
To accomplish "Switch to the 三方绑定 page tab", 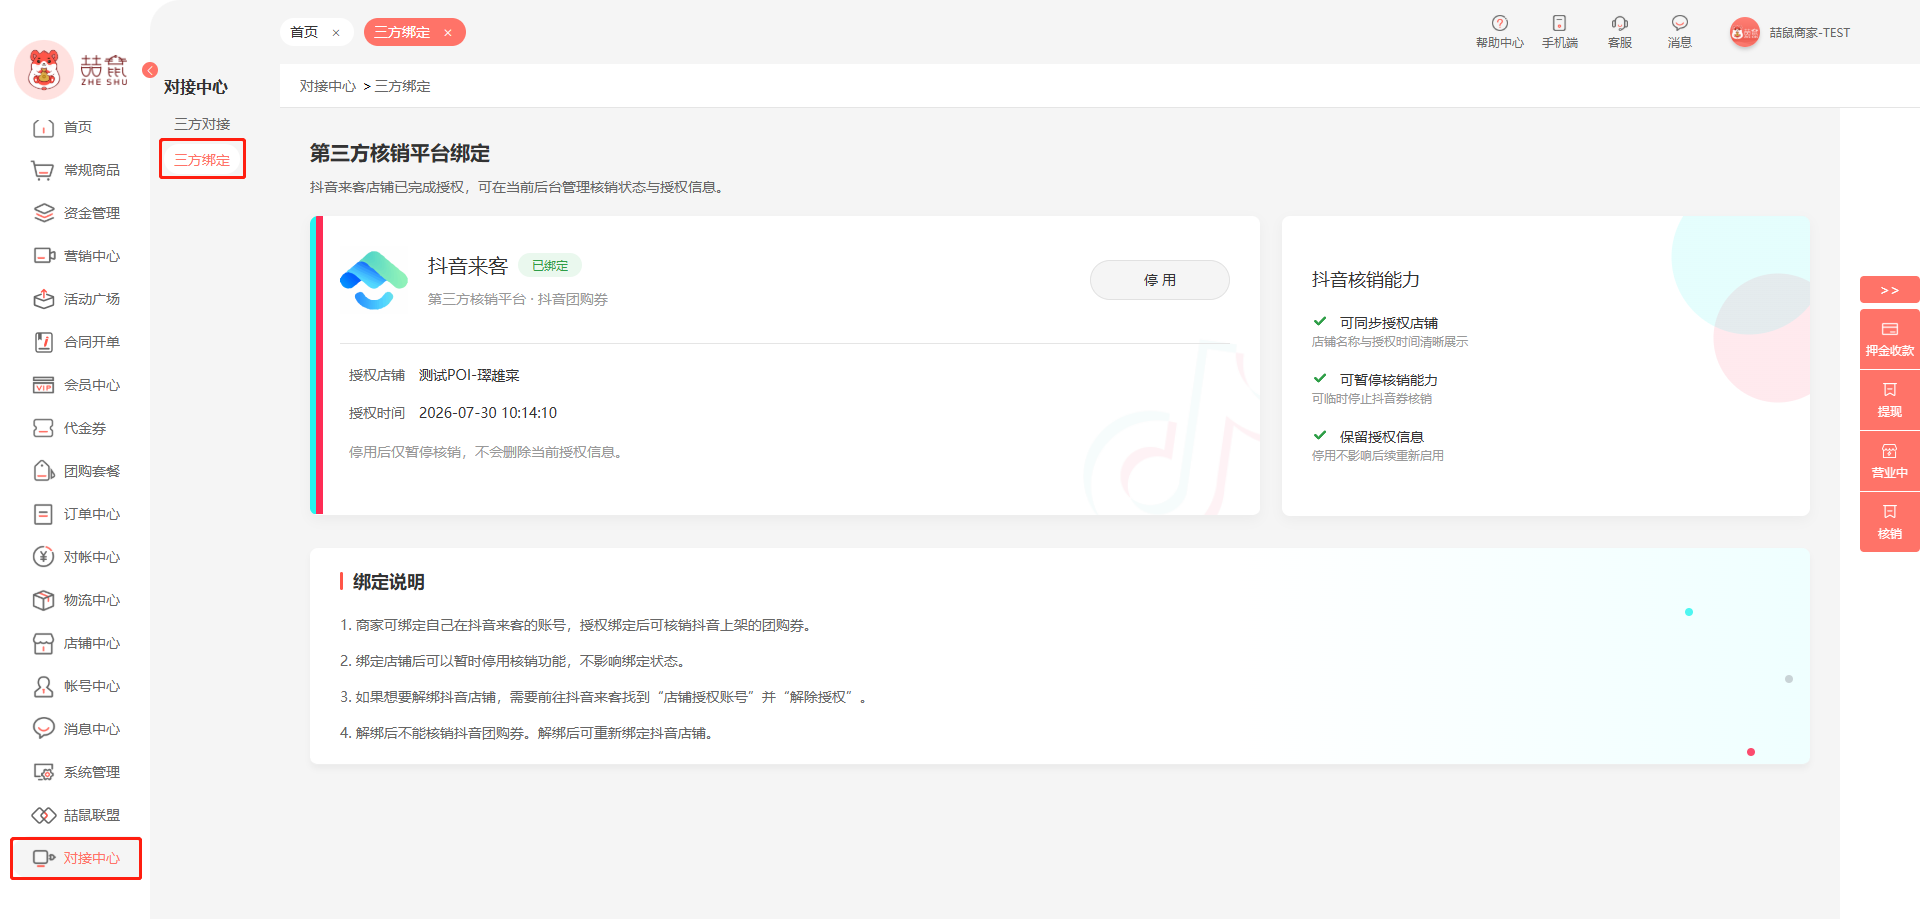I will click(x=402, y=32).
